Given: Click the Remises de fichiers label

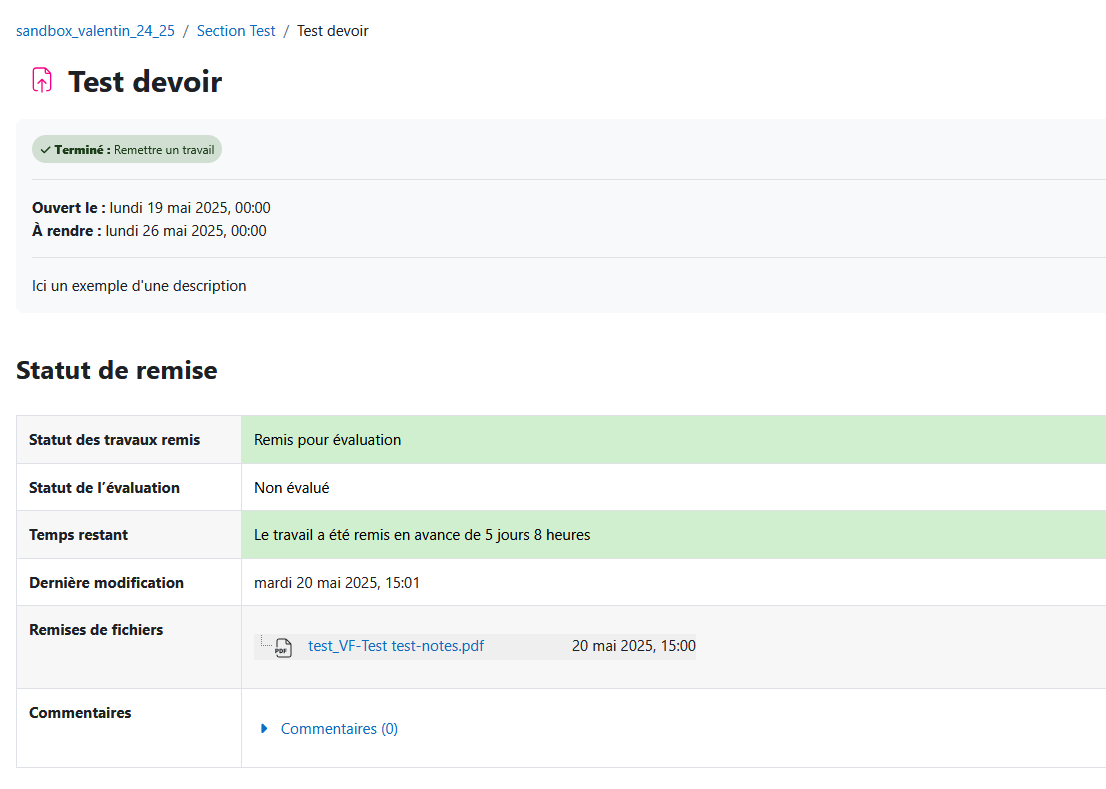Looking at the screenshot, I should point(96,630).
